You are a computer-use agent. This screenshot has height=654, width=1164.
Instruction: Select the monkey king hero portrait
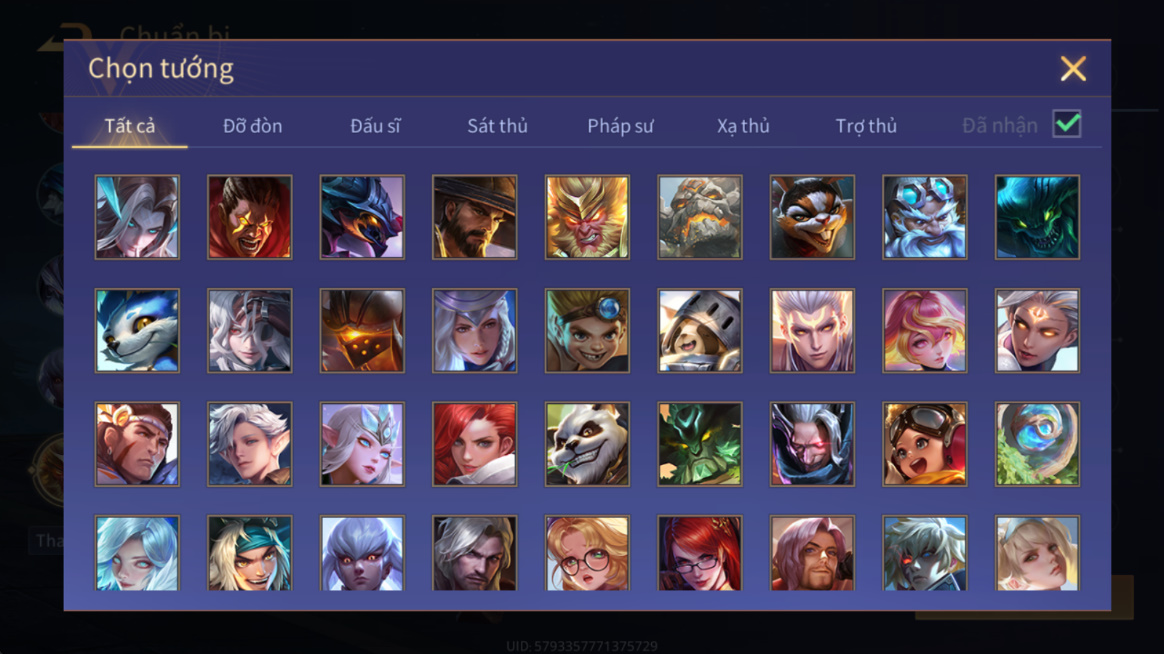[587, 217]
